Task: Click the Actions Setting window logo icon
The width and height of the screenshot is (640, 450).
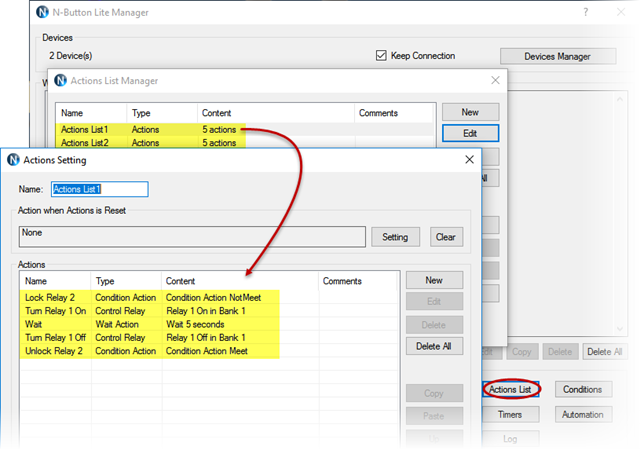Action: (x=13, y=160)
